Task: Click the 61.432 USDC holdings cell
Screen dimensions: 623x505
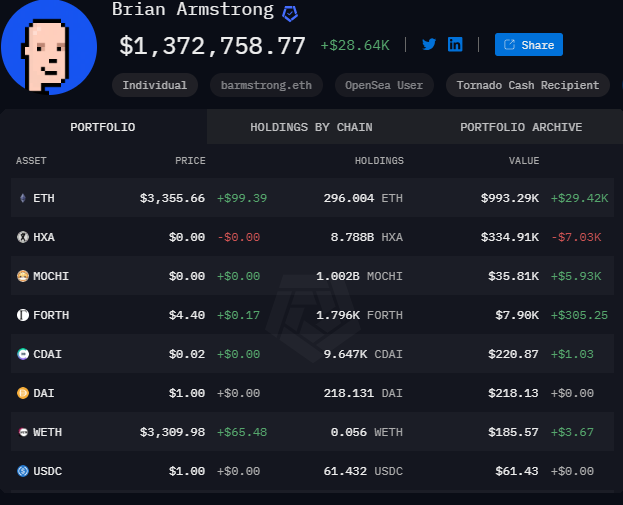Action: tap(363, 471)
